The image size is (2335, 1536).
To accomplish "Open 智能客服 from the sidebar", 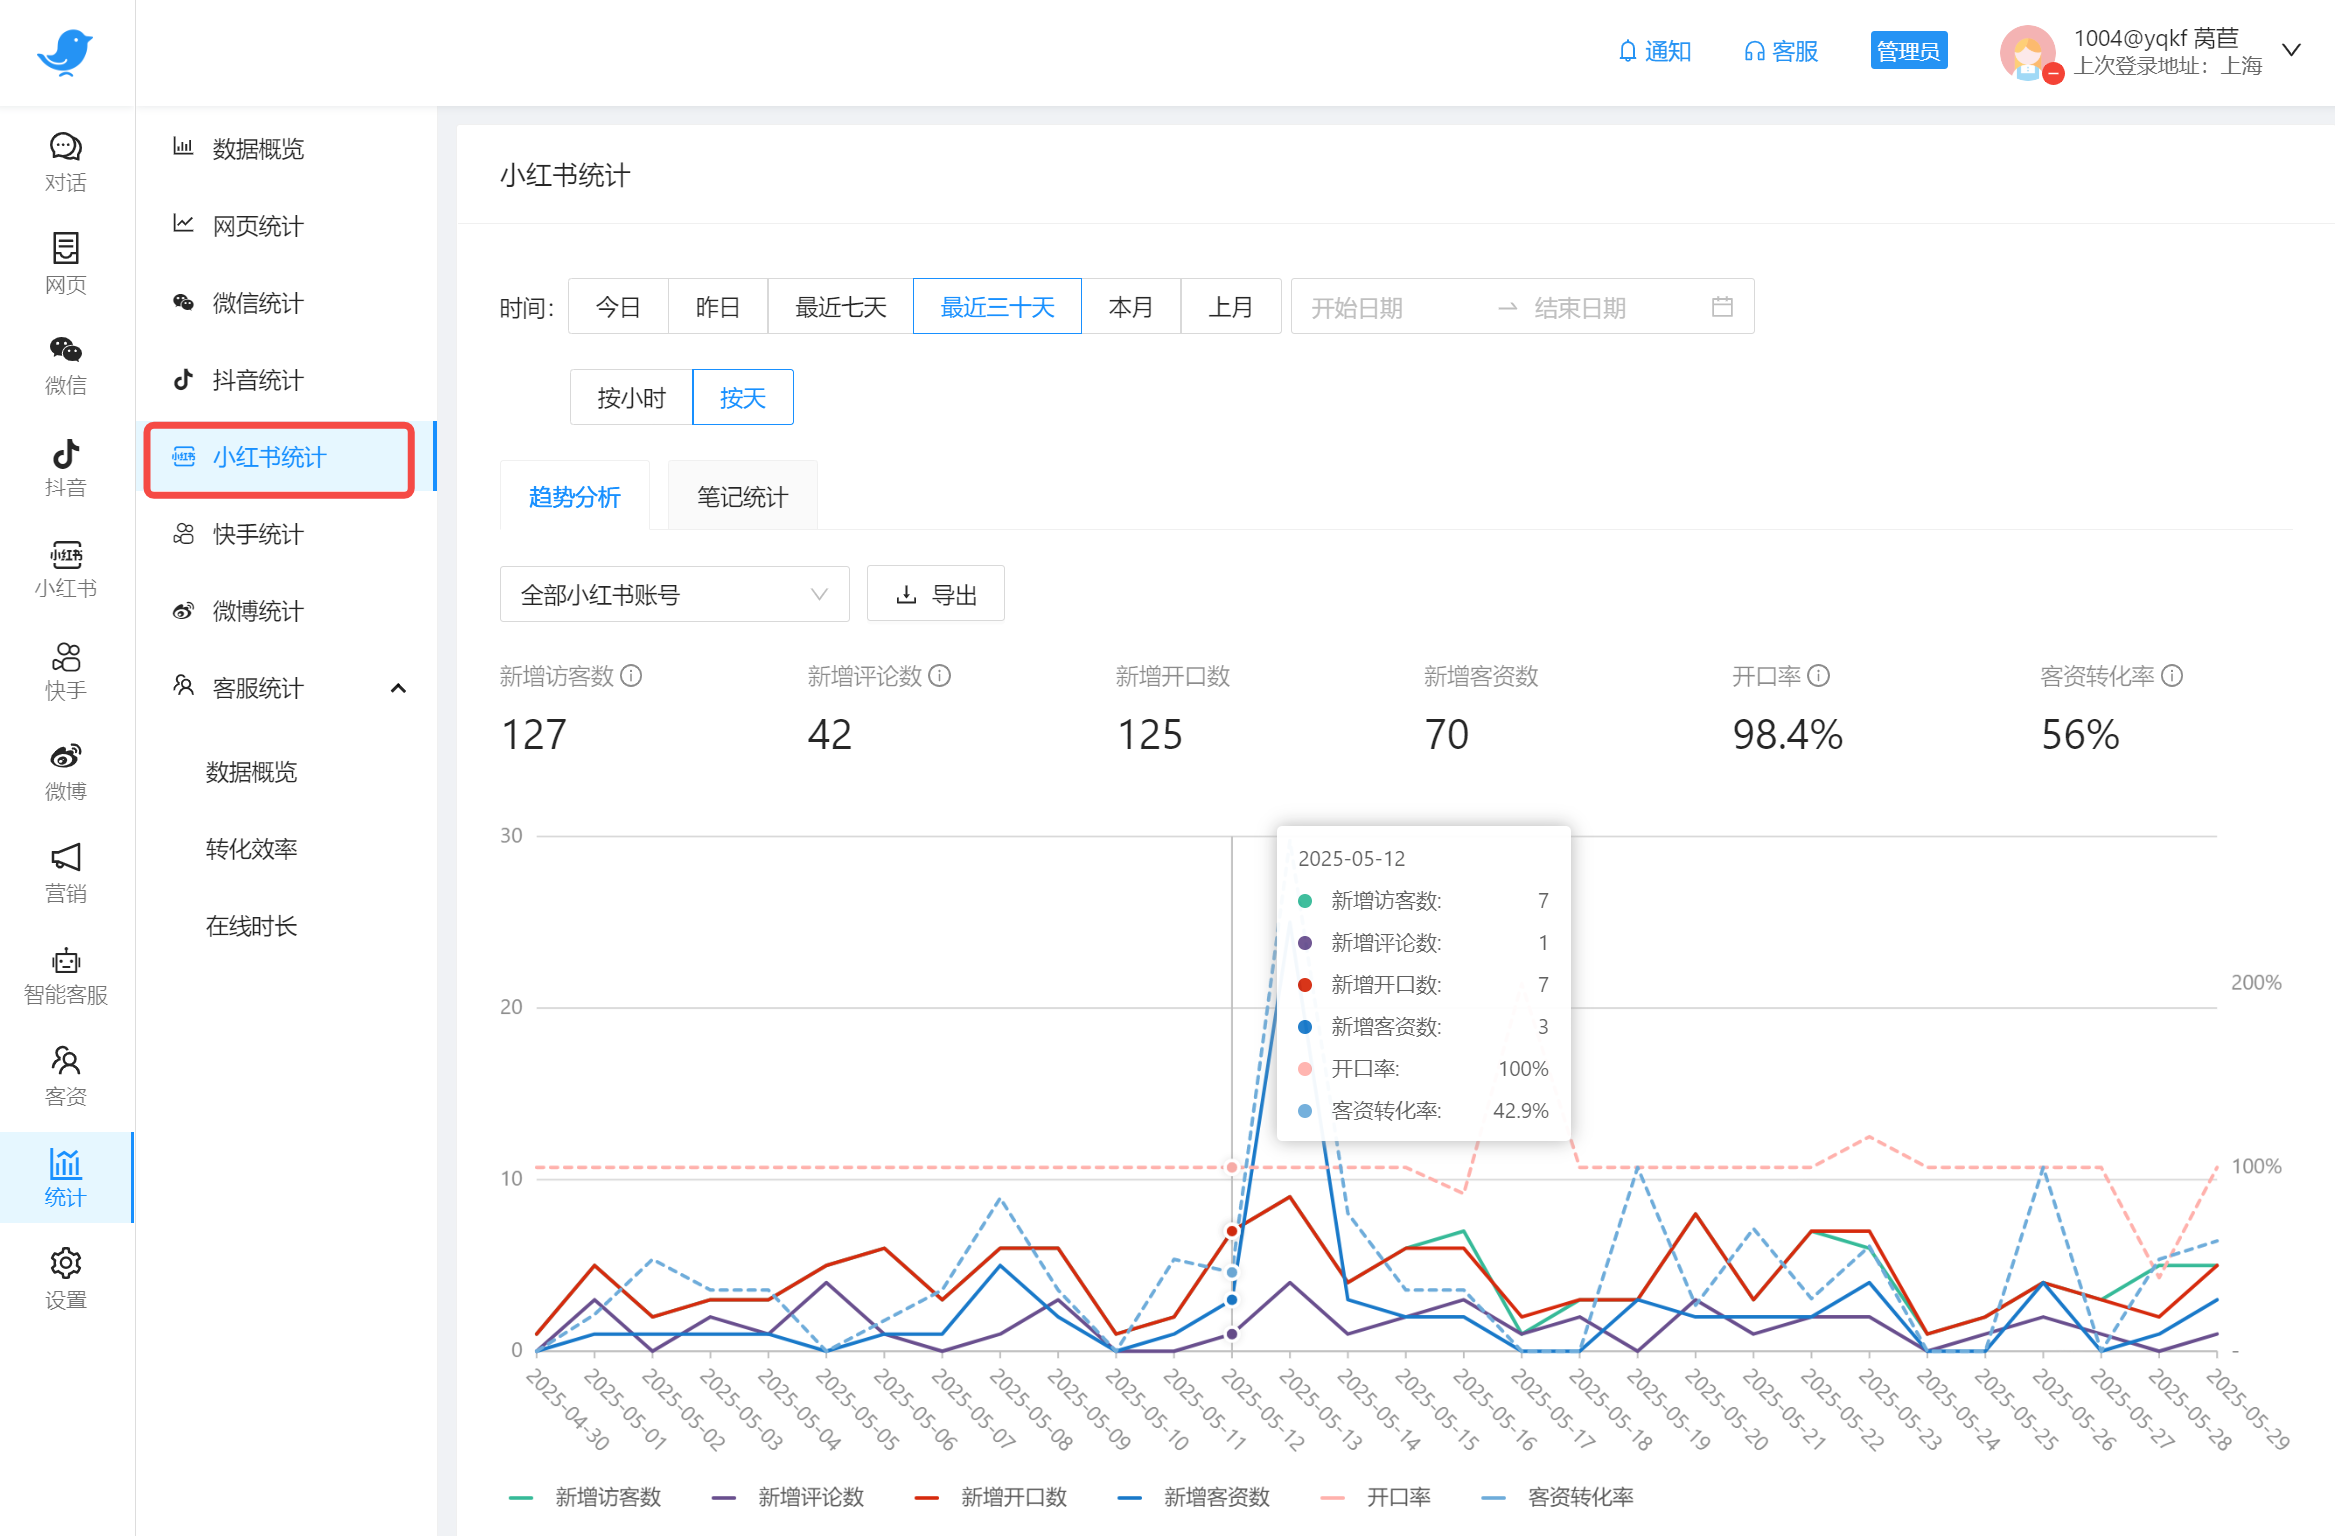I will [x=65, y=975].
